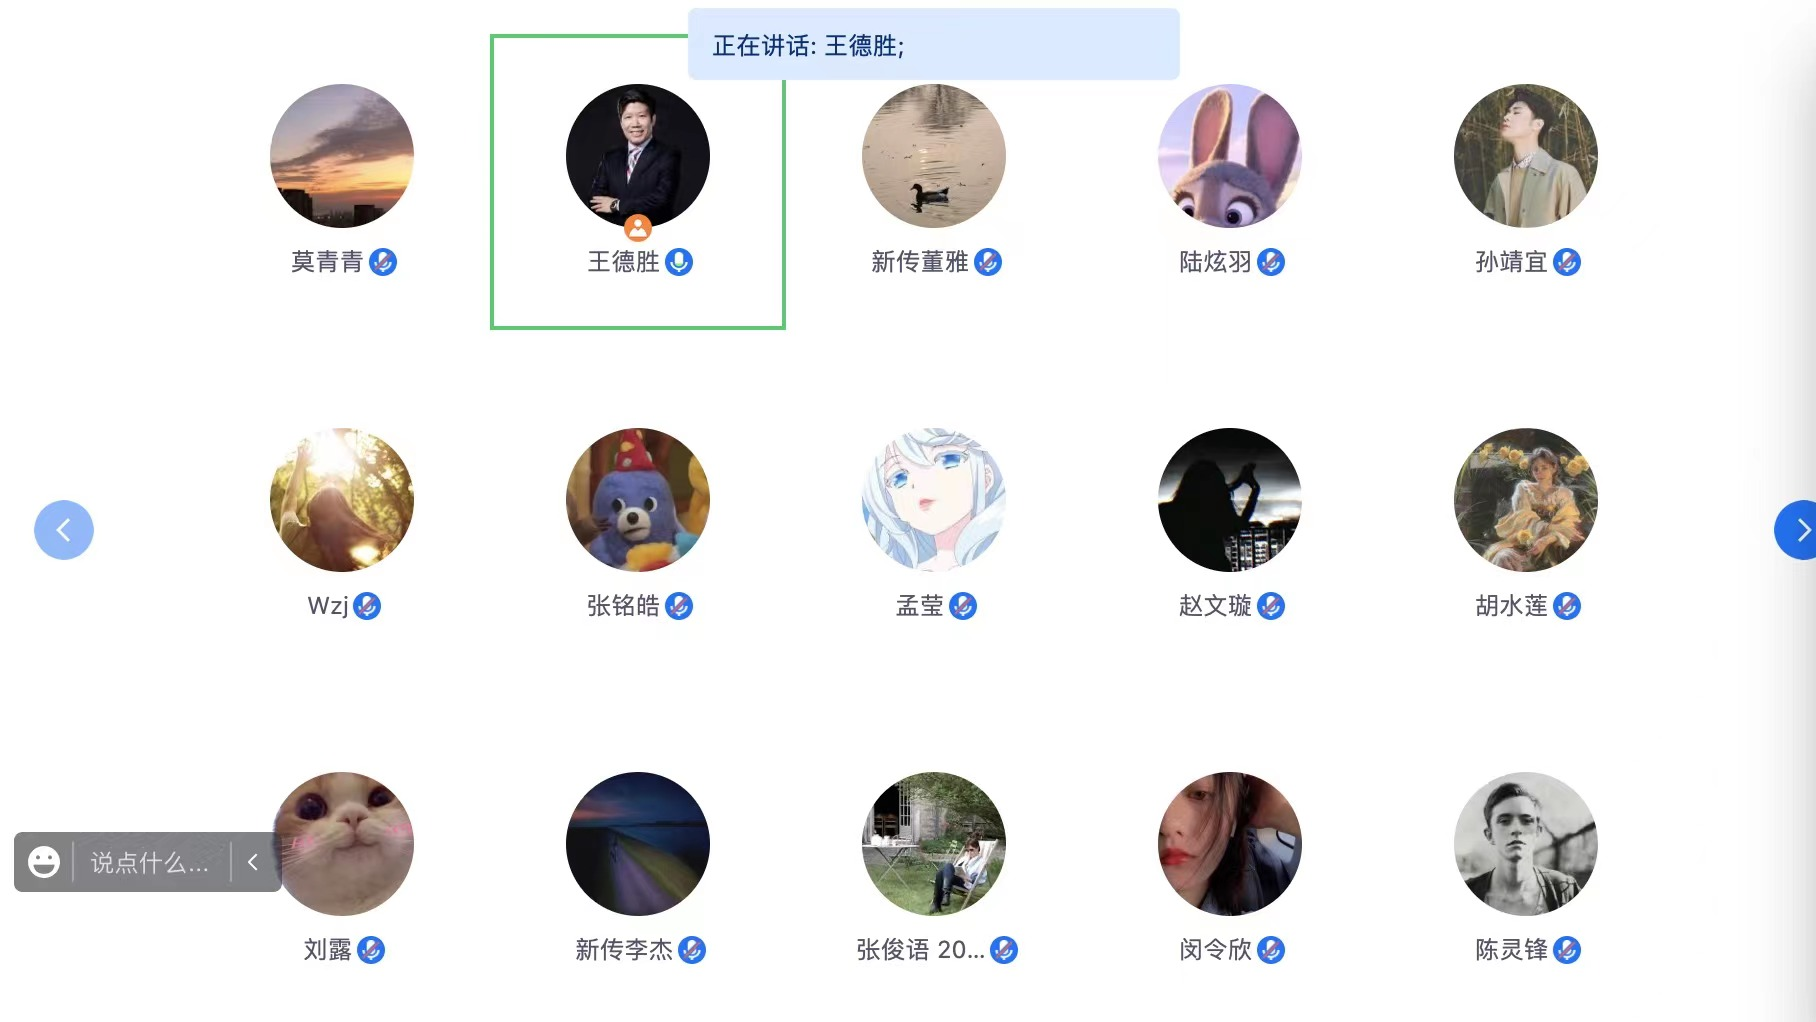Viewport: 1816px width, 1022px height.
Task: Select 陈灵锋's black-and-white portrait avatar
Action: [1526, 844]
